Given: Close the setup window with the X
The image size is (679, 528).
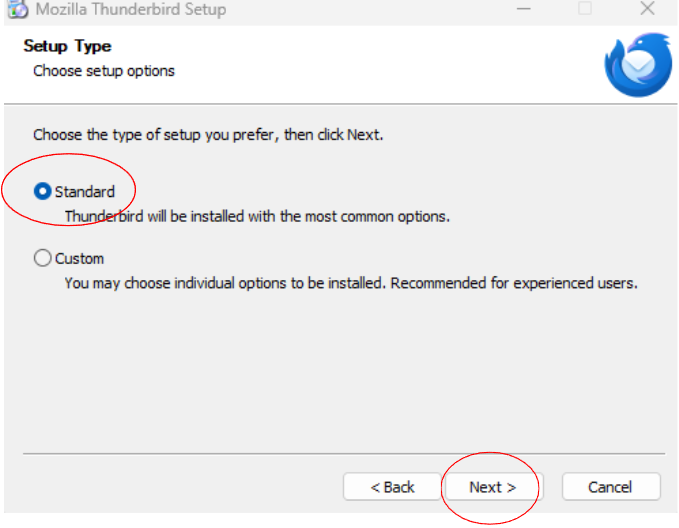Looking at the screenshot, I should (x=647, y=8).
